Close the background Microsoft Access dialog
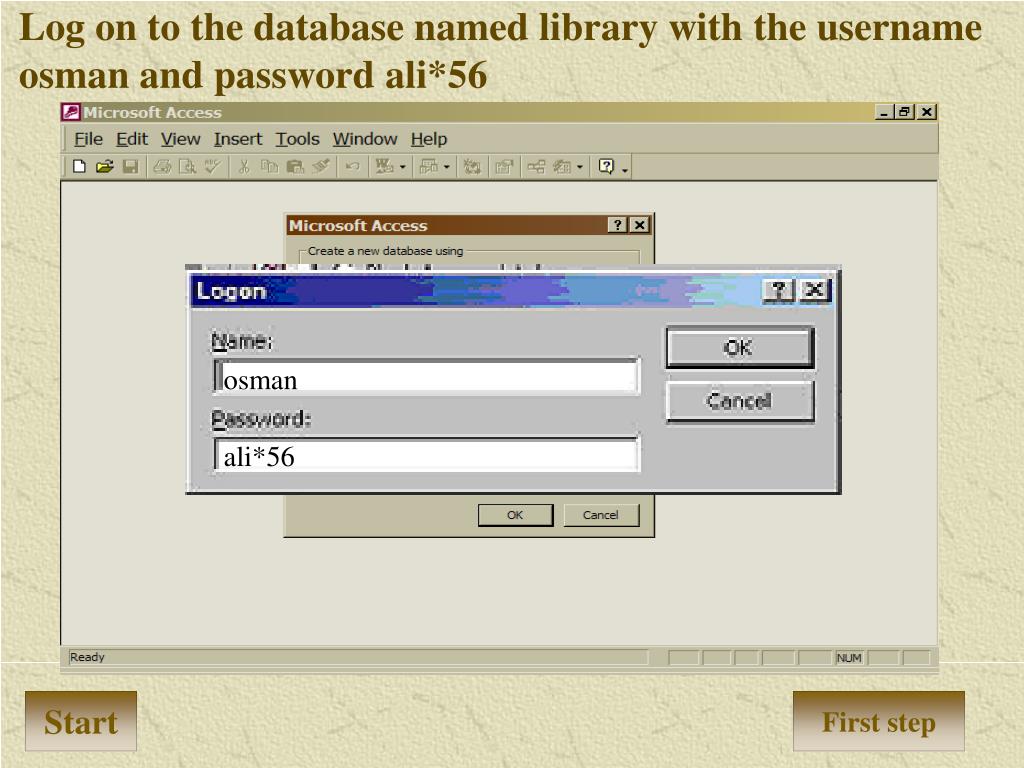Screen dimensions: 1024x768 [x=640, y=225]
